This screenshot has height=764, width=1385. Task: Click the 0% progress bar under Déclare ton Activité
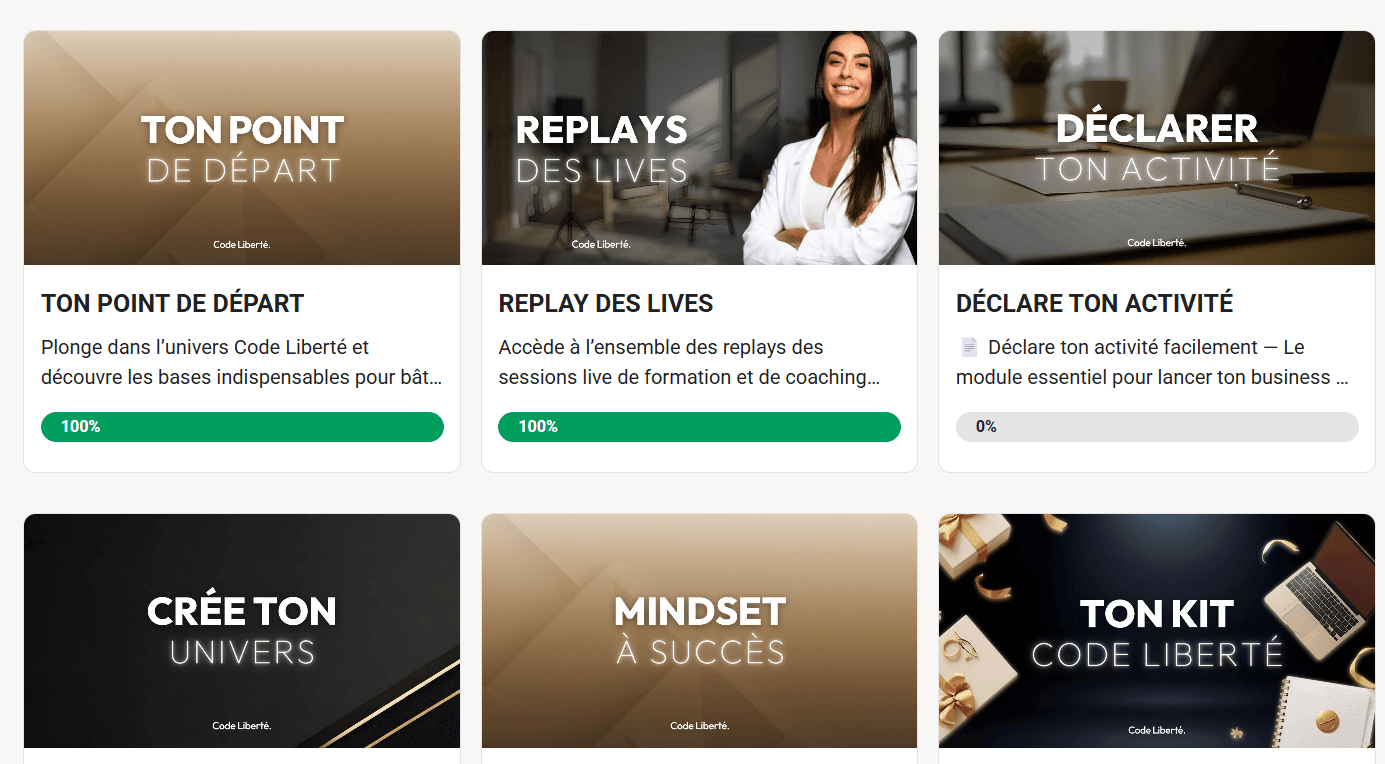click(x=1157, y=427)
